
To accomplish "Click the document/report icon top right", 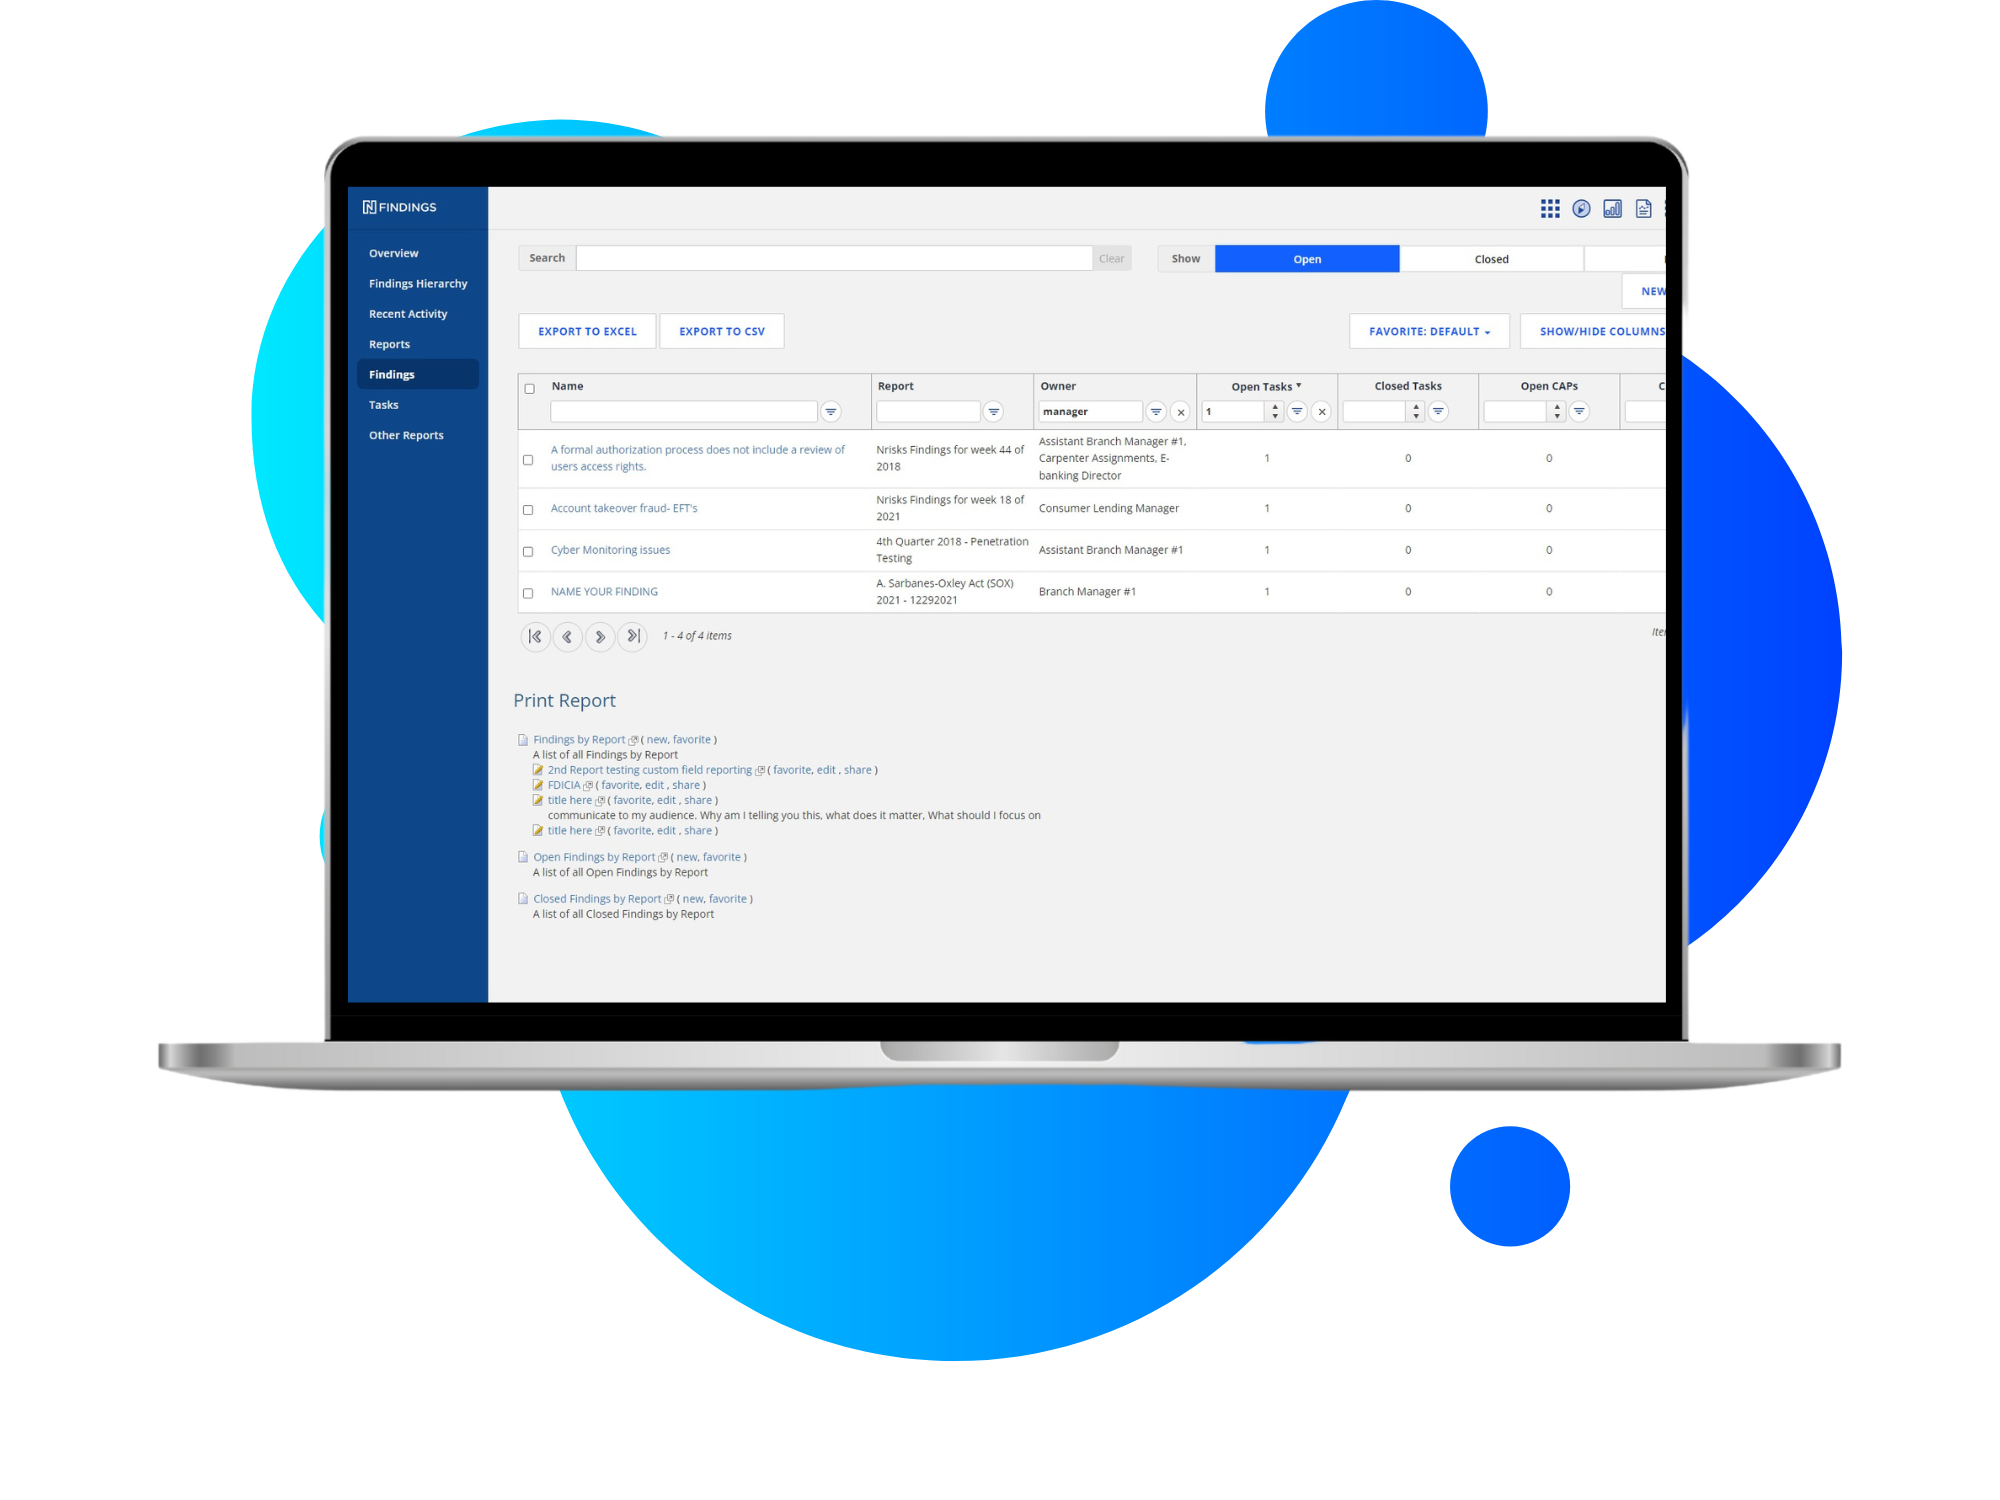I will [x=1643, y=208].
